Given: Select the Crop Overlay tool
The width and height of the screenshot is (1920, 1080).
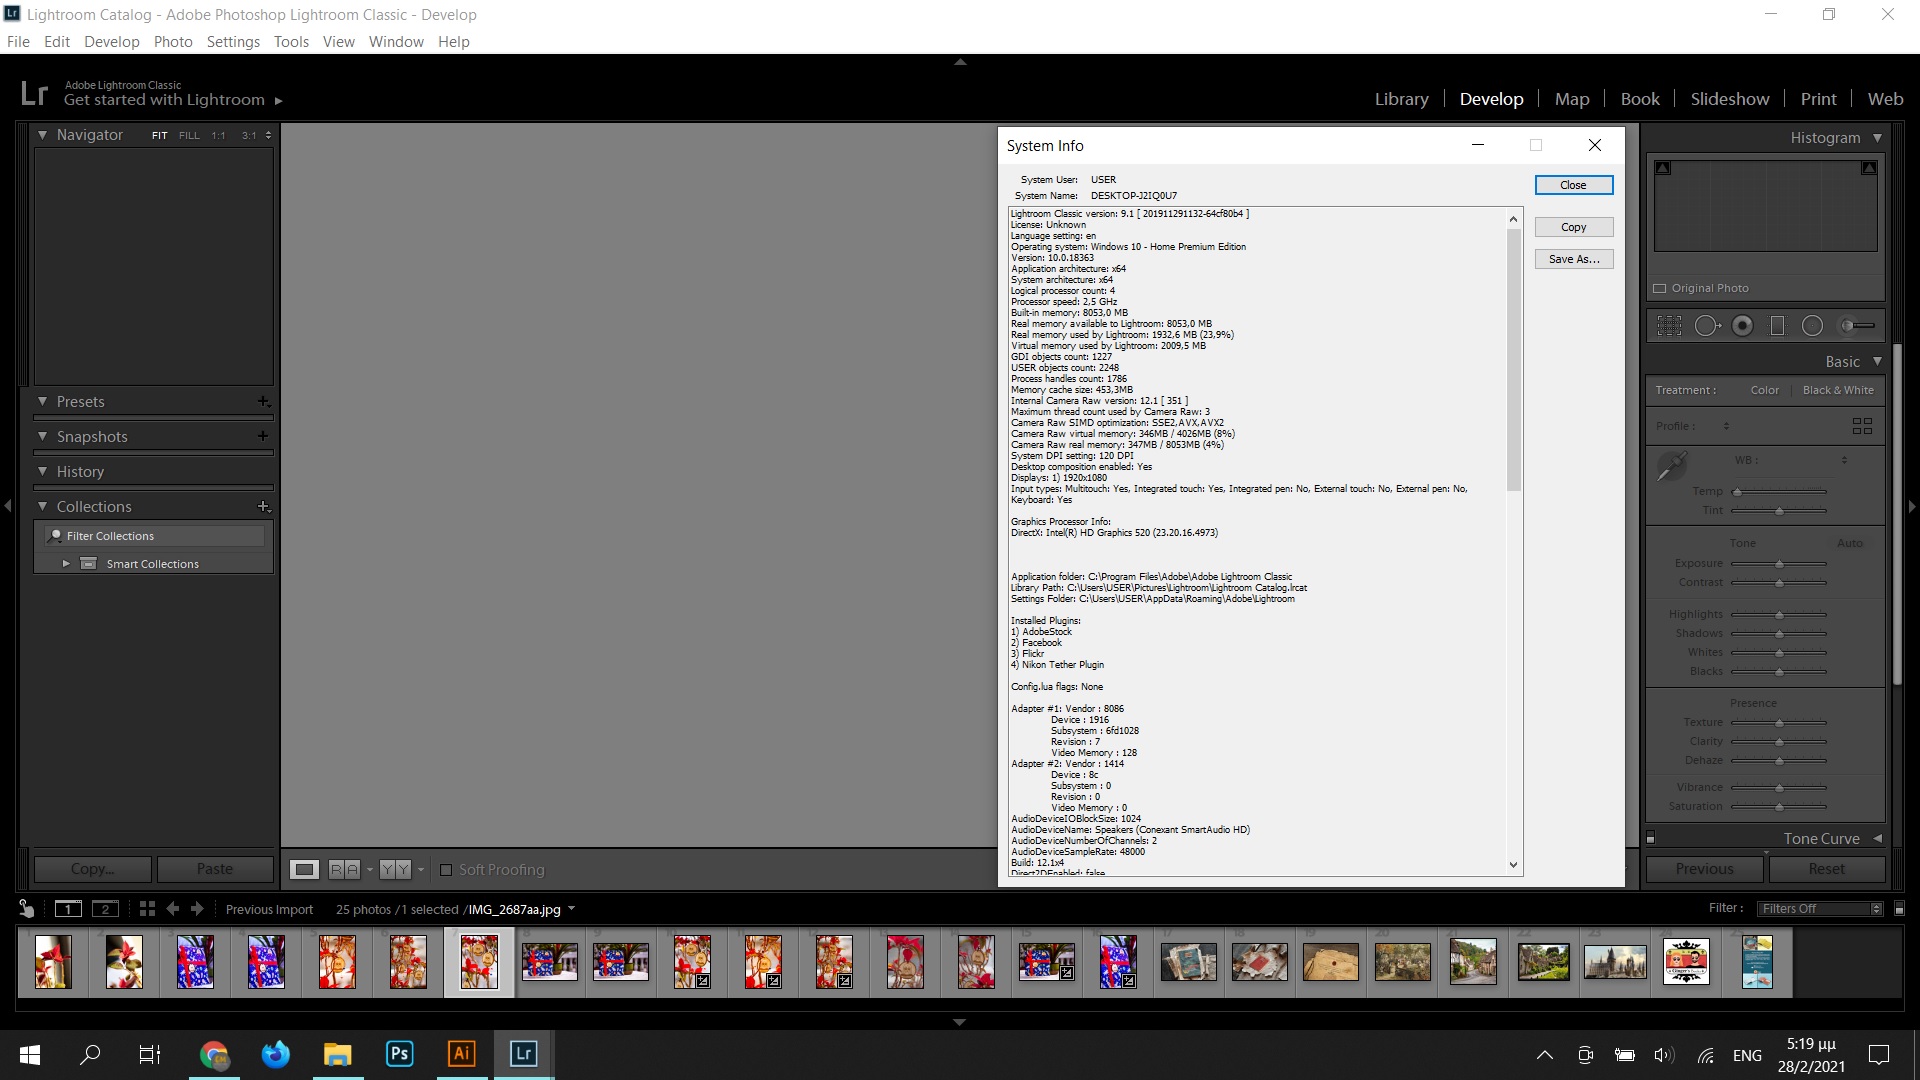Looking at the screenshot, I should (x=1669, y=326).
